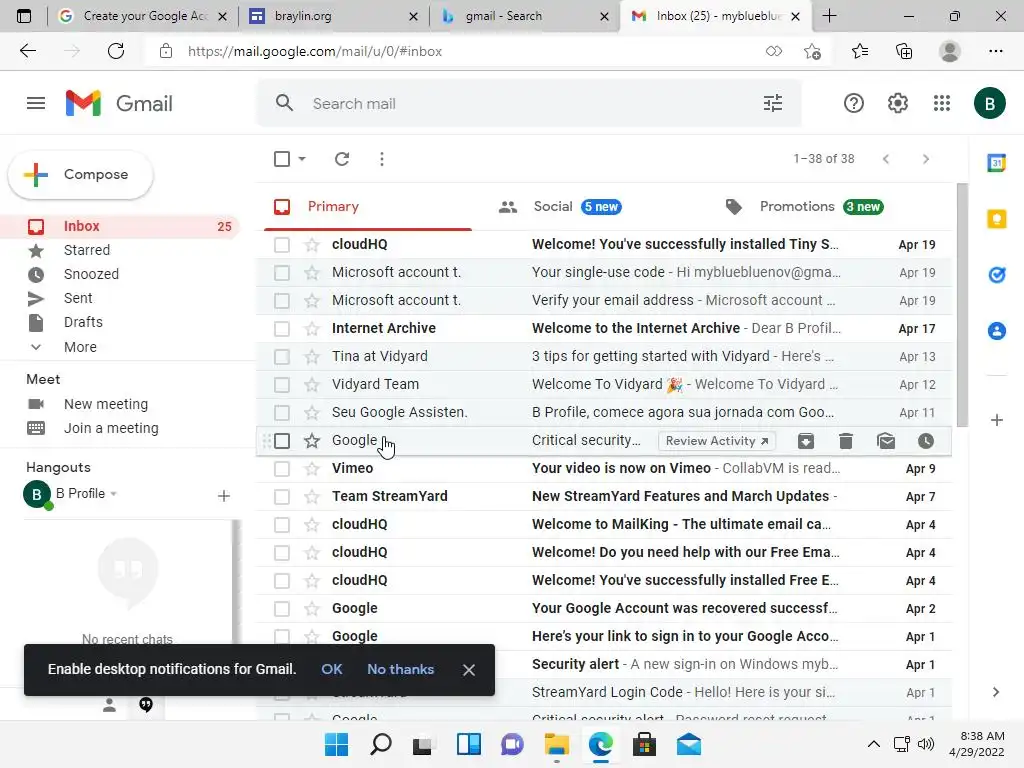This screenshot has height=768, width=1024.
Task: Select the Vimeo email checkbox
Action: coord(282,469)
